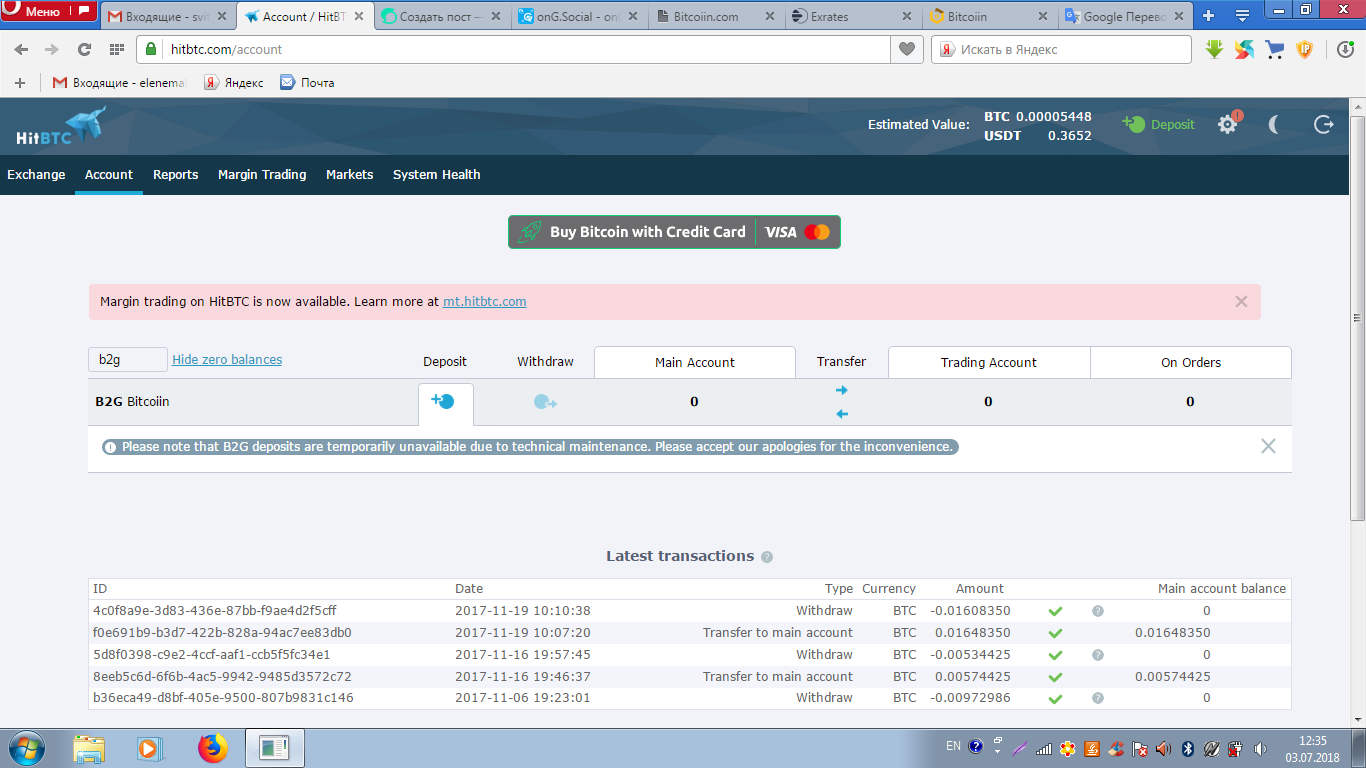
Task: Go forward to the next page
Action: [x=52, y=49]
